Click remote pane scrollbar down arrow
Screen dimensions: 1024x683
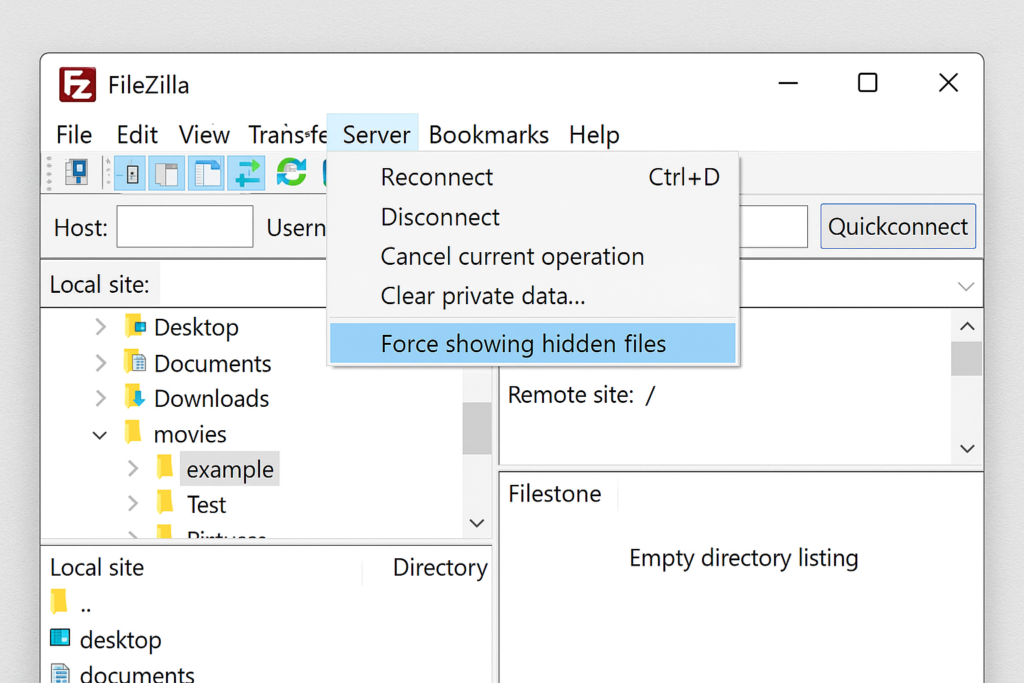[x=967, y=449]
